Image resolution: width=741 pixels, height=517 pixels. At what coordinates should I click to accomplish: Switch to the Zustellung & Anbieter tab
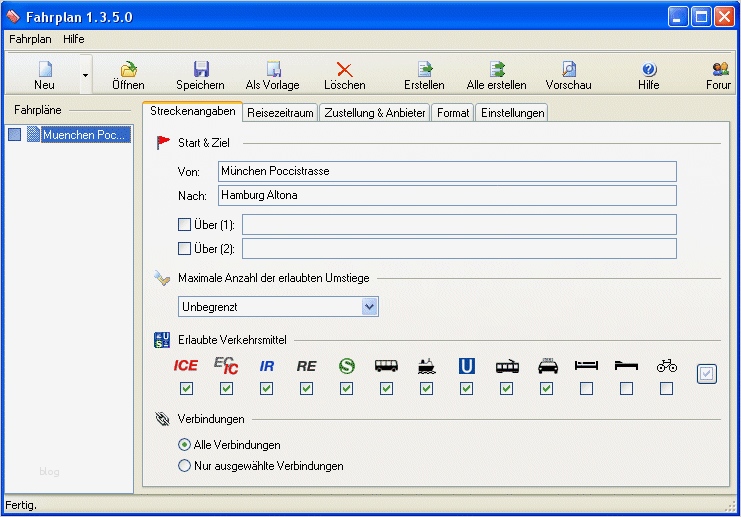[x=375, y=113]
